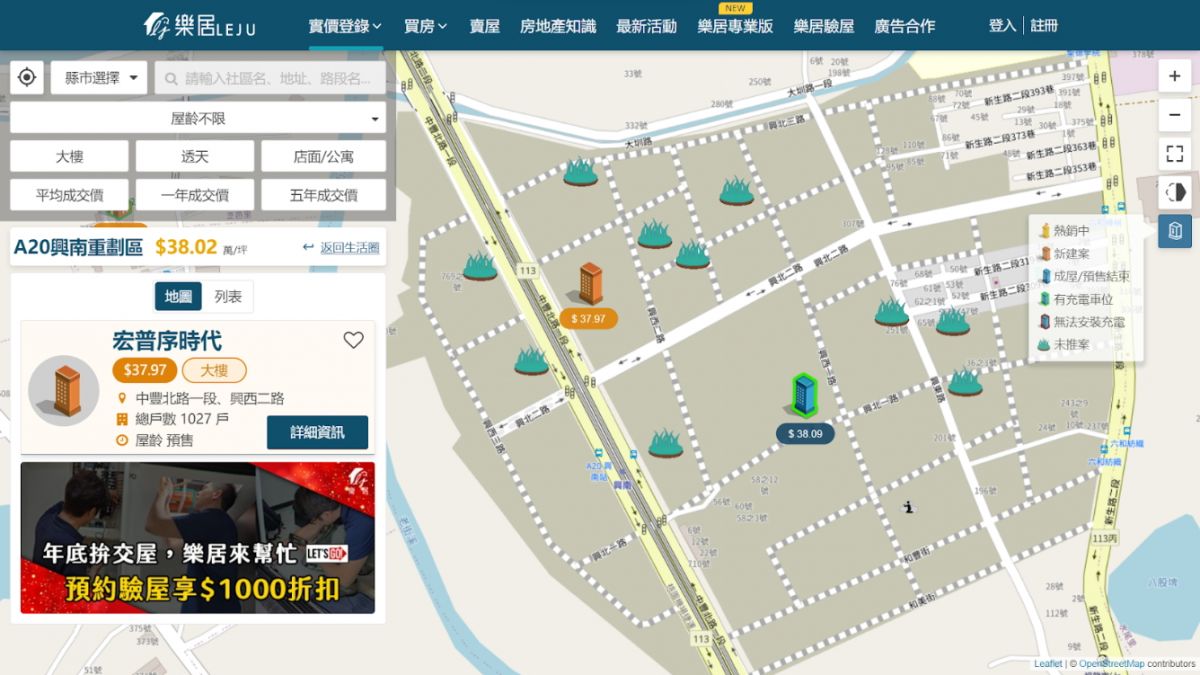Toggle map contrast style button

[x=1175, y=192]
